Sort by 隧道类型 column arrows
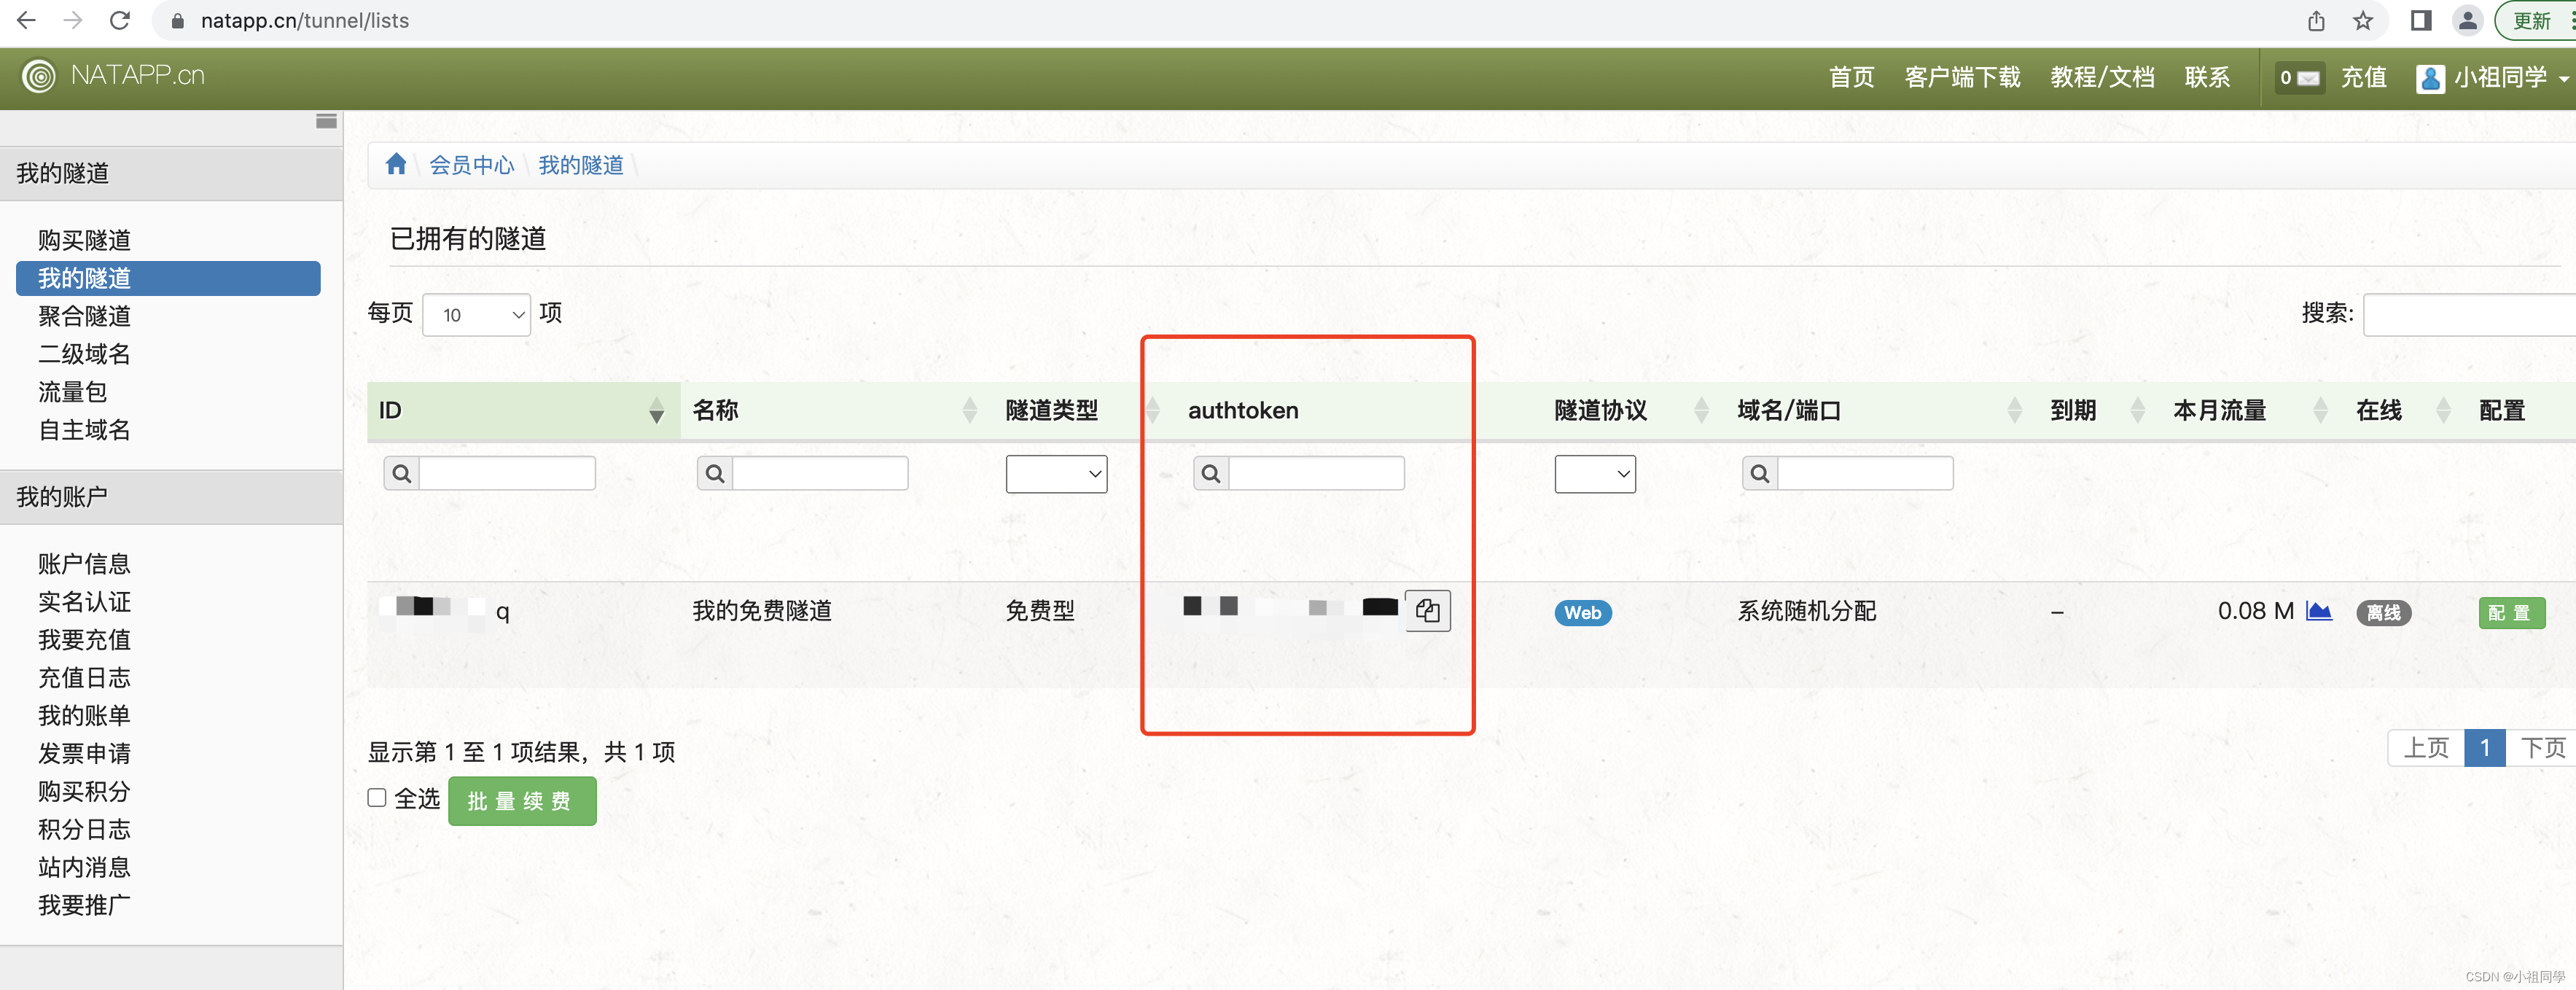 (1152, 410)
